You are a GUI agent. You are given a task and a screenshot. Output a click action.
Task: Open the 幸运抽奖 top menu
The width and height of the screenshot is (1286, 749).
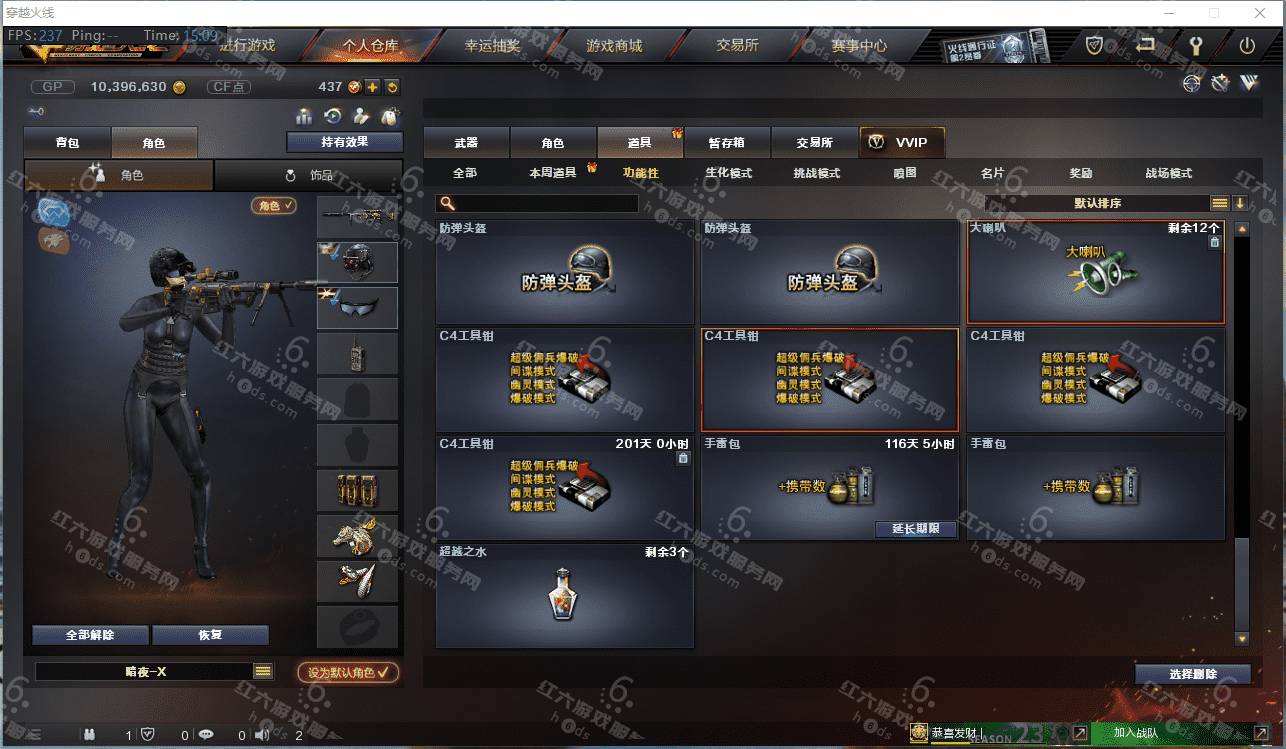pyautogui.click(x=493, y=45)
